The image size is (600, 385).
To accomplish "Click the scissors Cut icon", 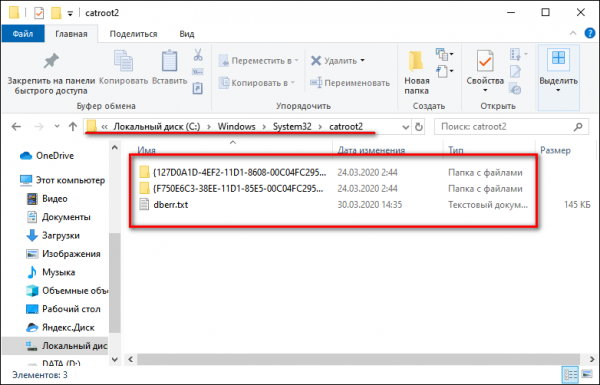I will (x=198, y=55).
